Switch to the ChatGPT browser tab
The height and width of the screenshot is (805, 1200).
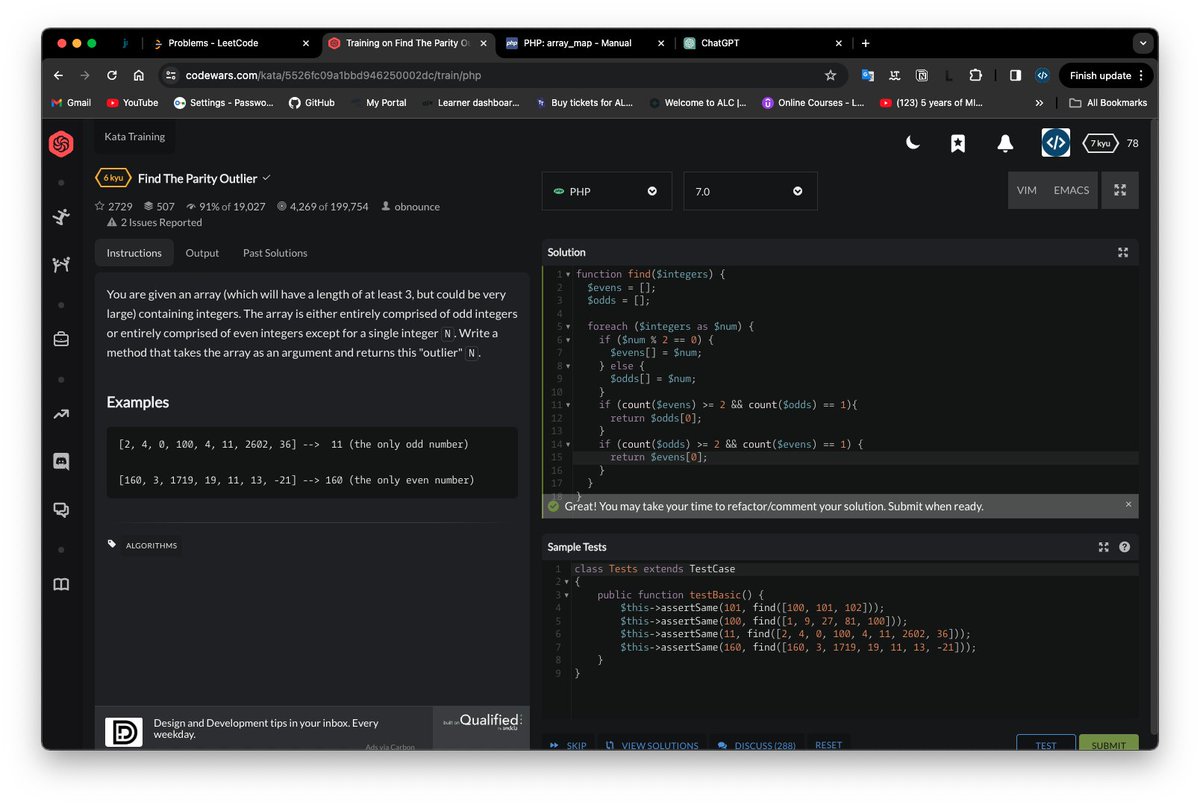coord(760,43)
